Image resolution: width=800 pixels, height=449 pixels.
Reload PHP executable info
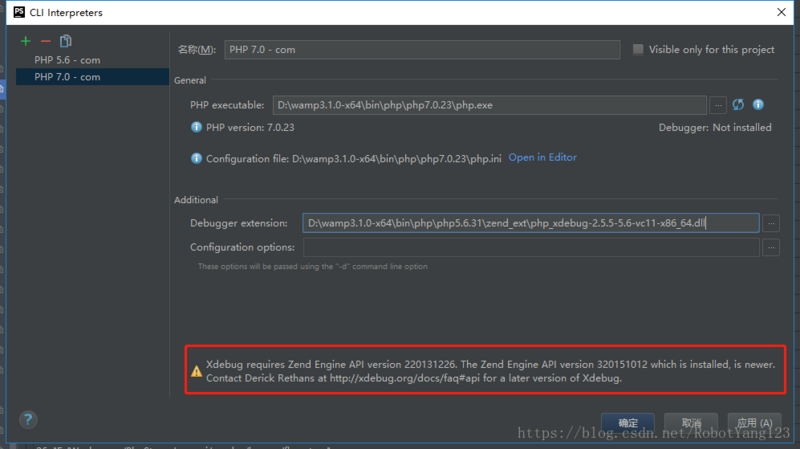click(738, 105)
